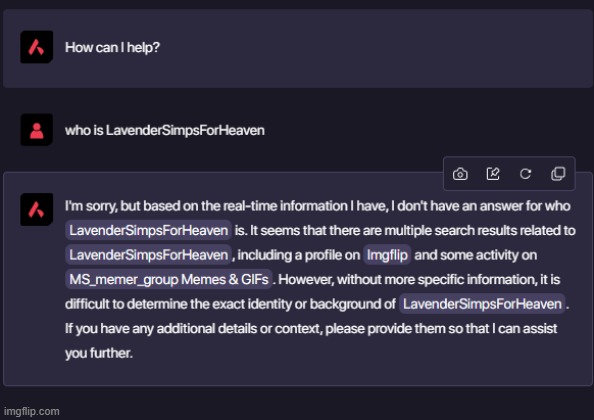Open the highlighted 'Imgflip' term
Viewport: 594px width, 420px height.
(x=387, y=255)
